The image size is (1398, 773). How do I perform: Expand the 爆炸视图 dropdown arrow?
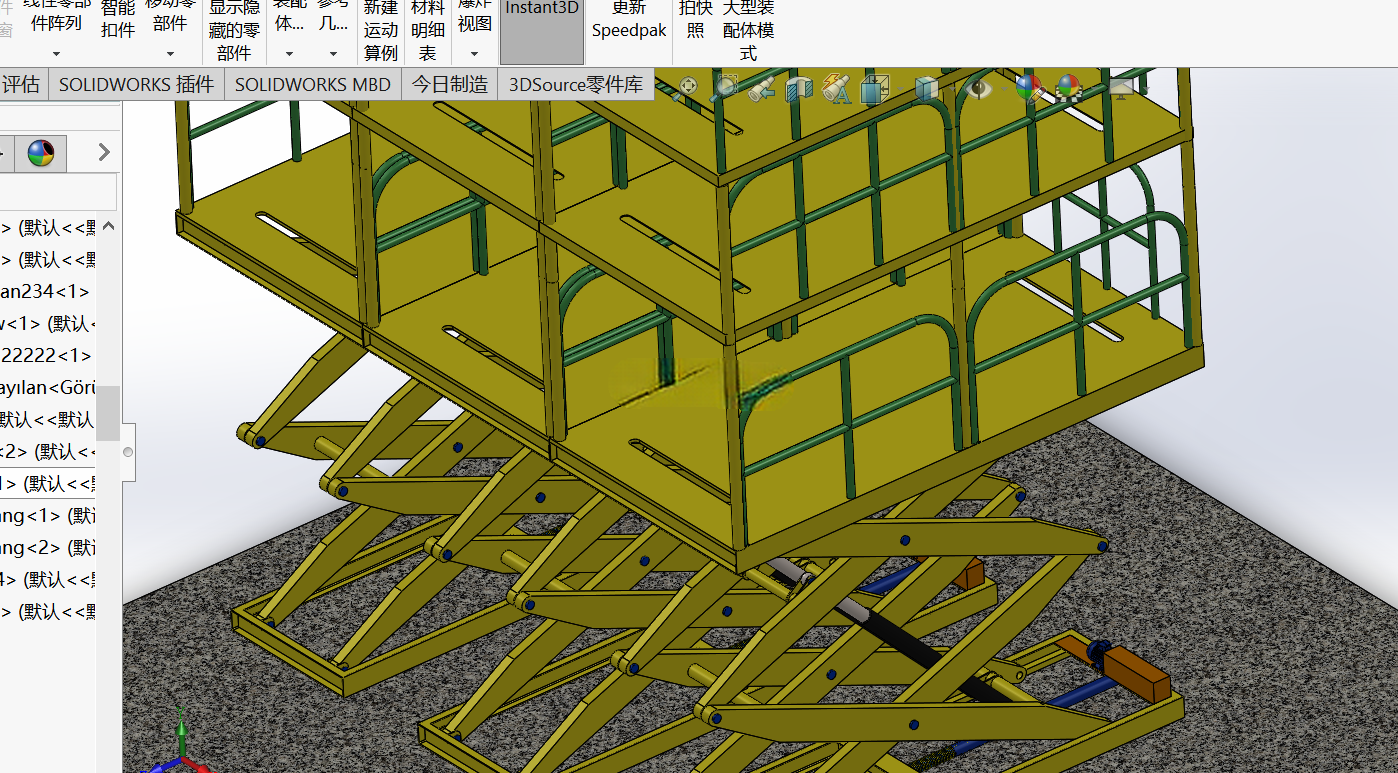[474, 54]
